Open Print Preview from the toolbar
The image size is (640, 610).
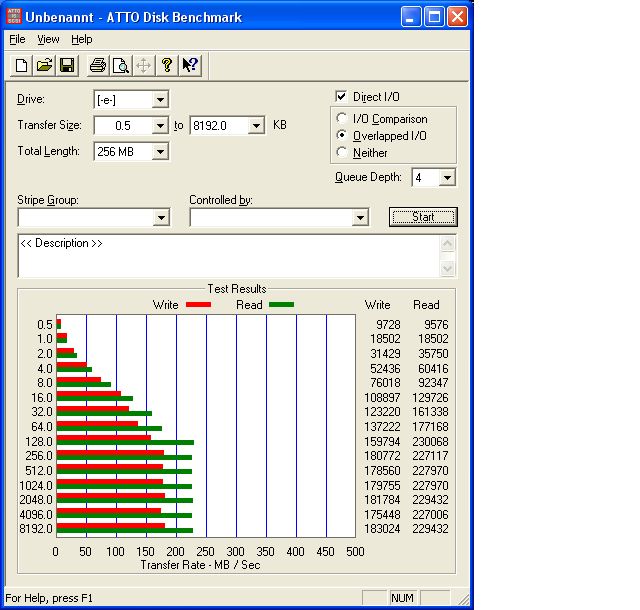(121, 65)
